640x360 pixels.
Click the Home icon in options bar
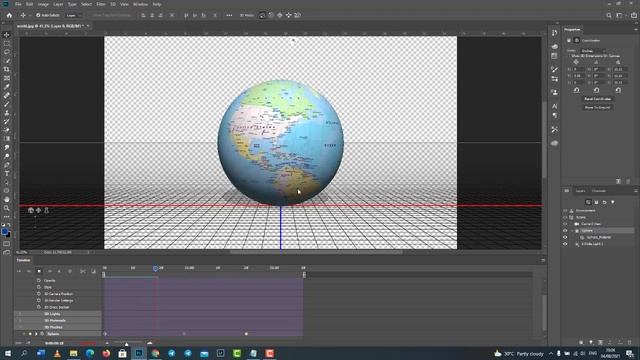pyautogui.click(x=9, y=15)
